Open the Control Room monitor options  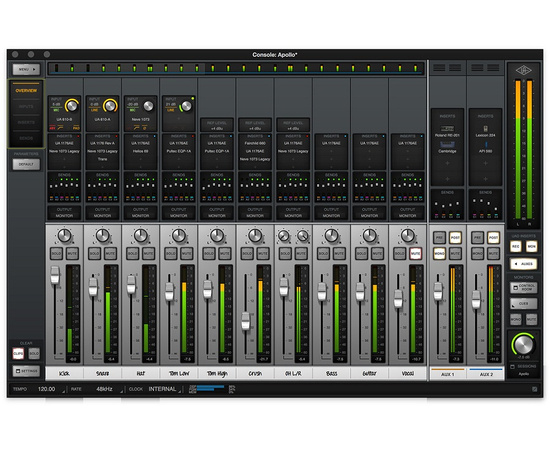[x=523, y=288]
